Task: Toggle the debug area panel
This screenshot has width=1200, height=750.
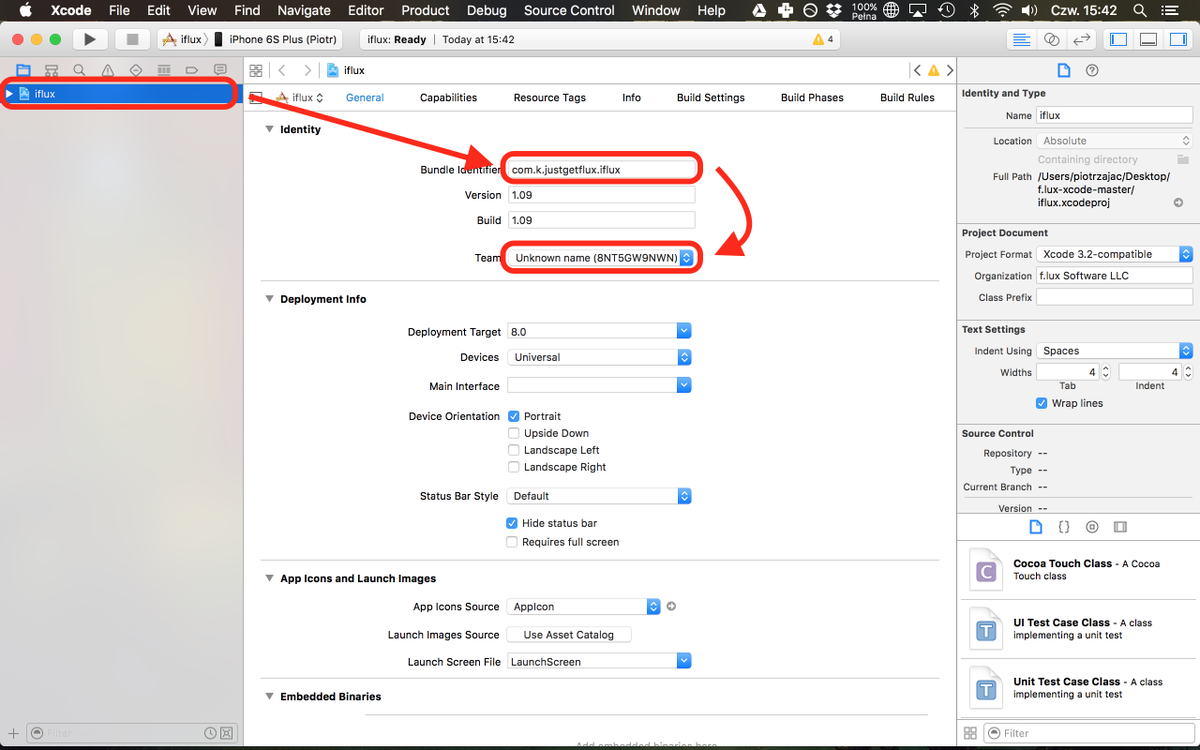Action: [1149, 39]
